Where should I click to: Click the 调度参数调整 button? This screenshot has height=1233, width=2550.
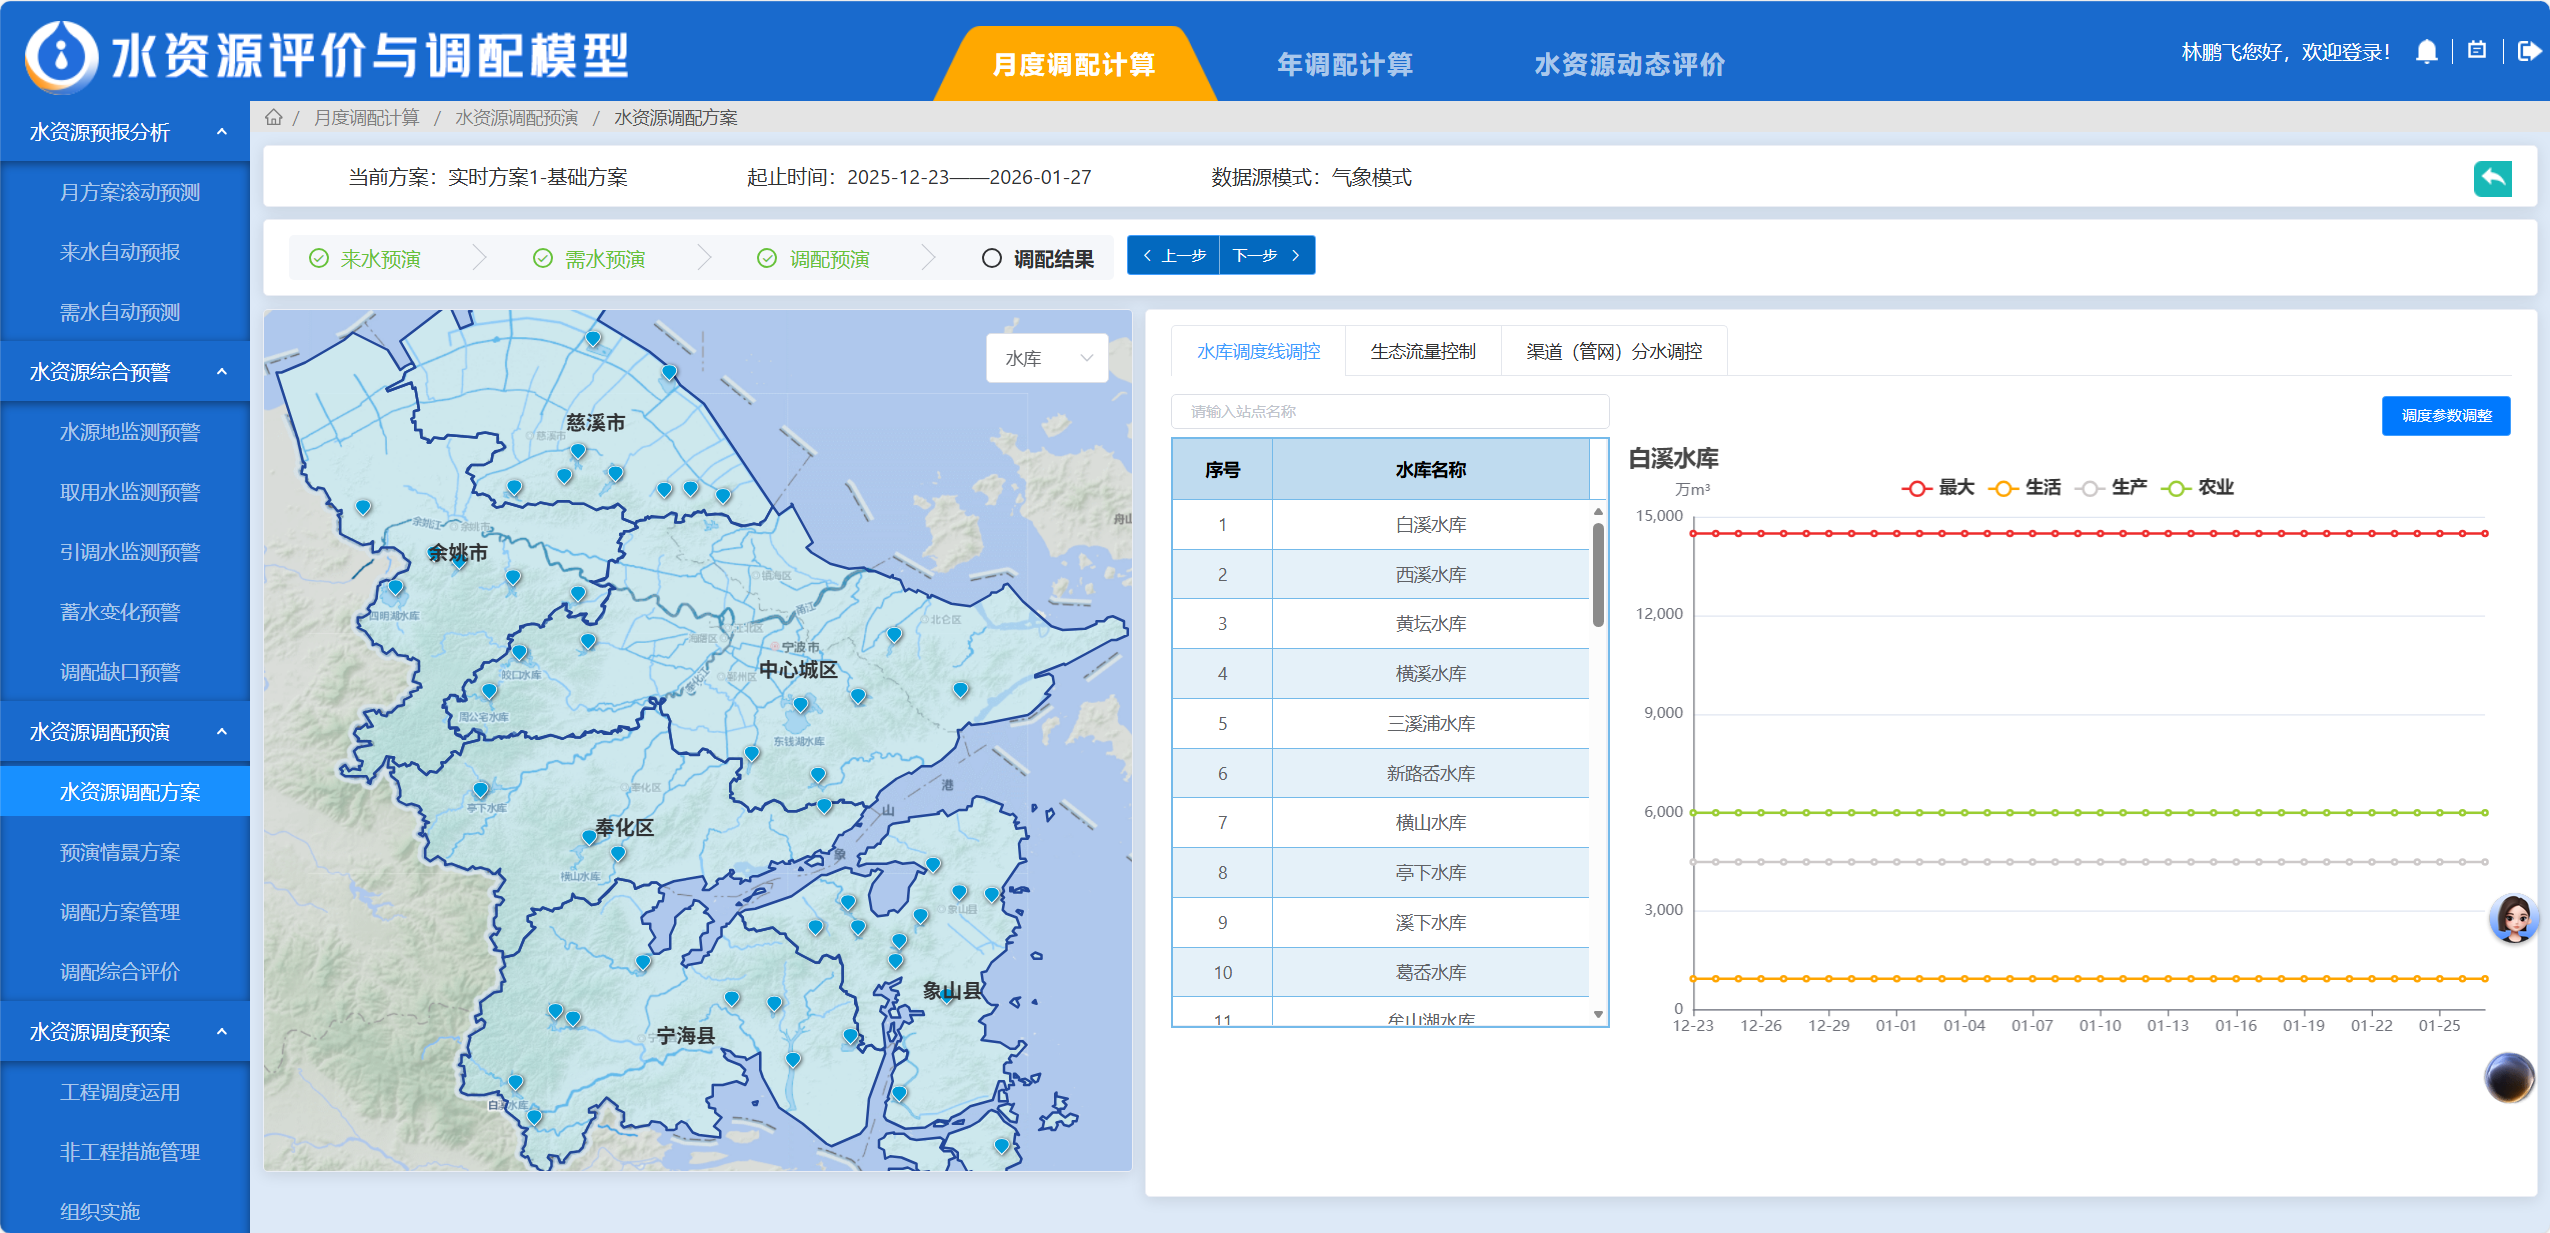click(2445, 416)
